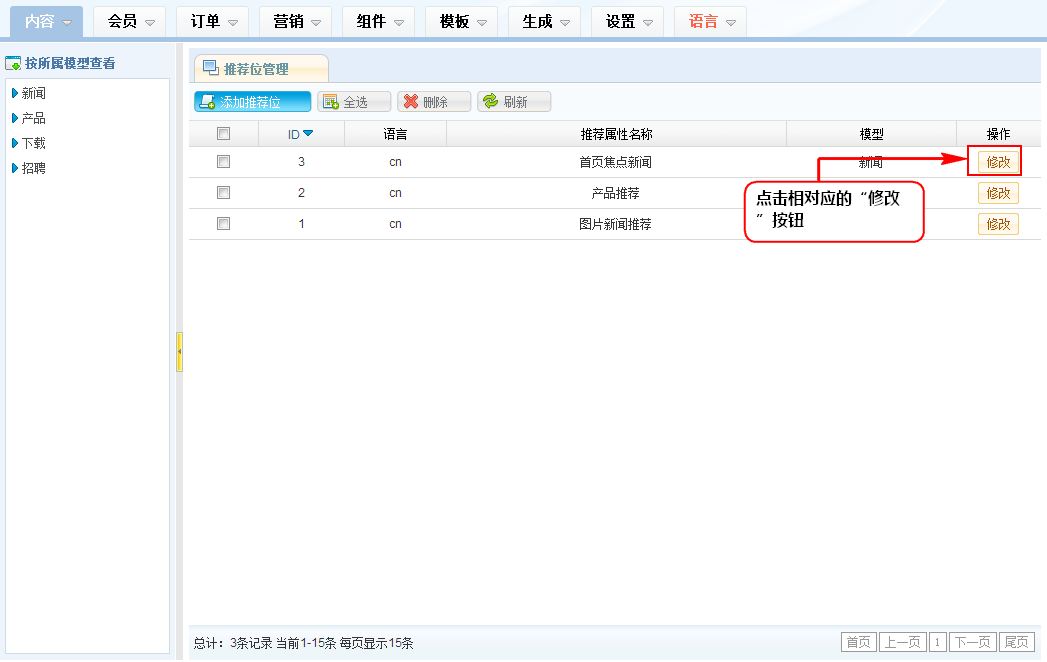The image size is (1047, 662).
Task: Check the box for 首页焦点新闻 row
Action: tap(224, 162)
